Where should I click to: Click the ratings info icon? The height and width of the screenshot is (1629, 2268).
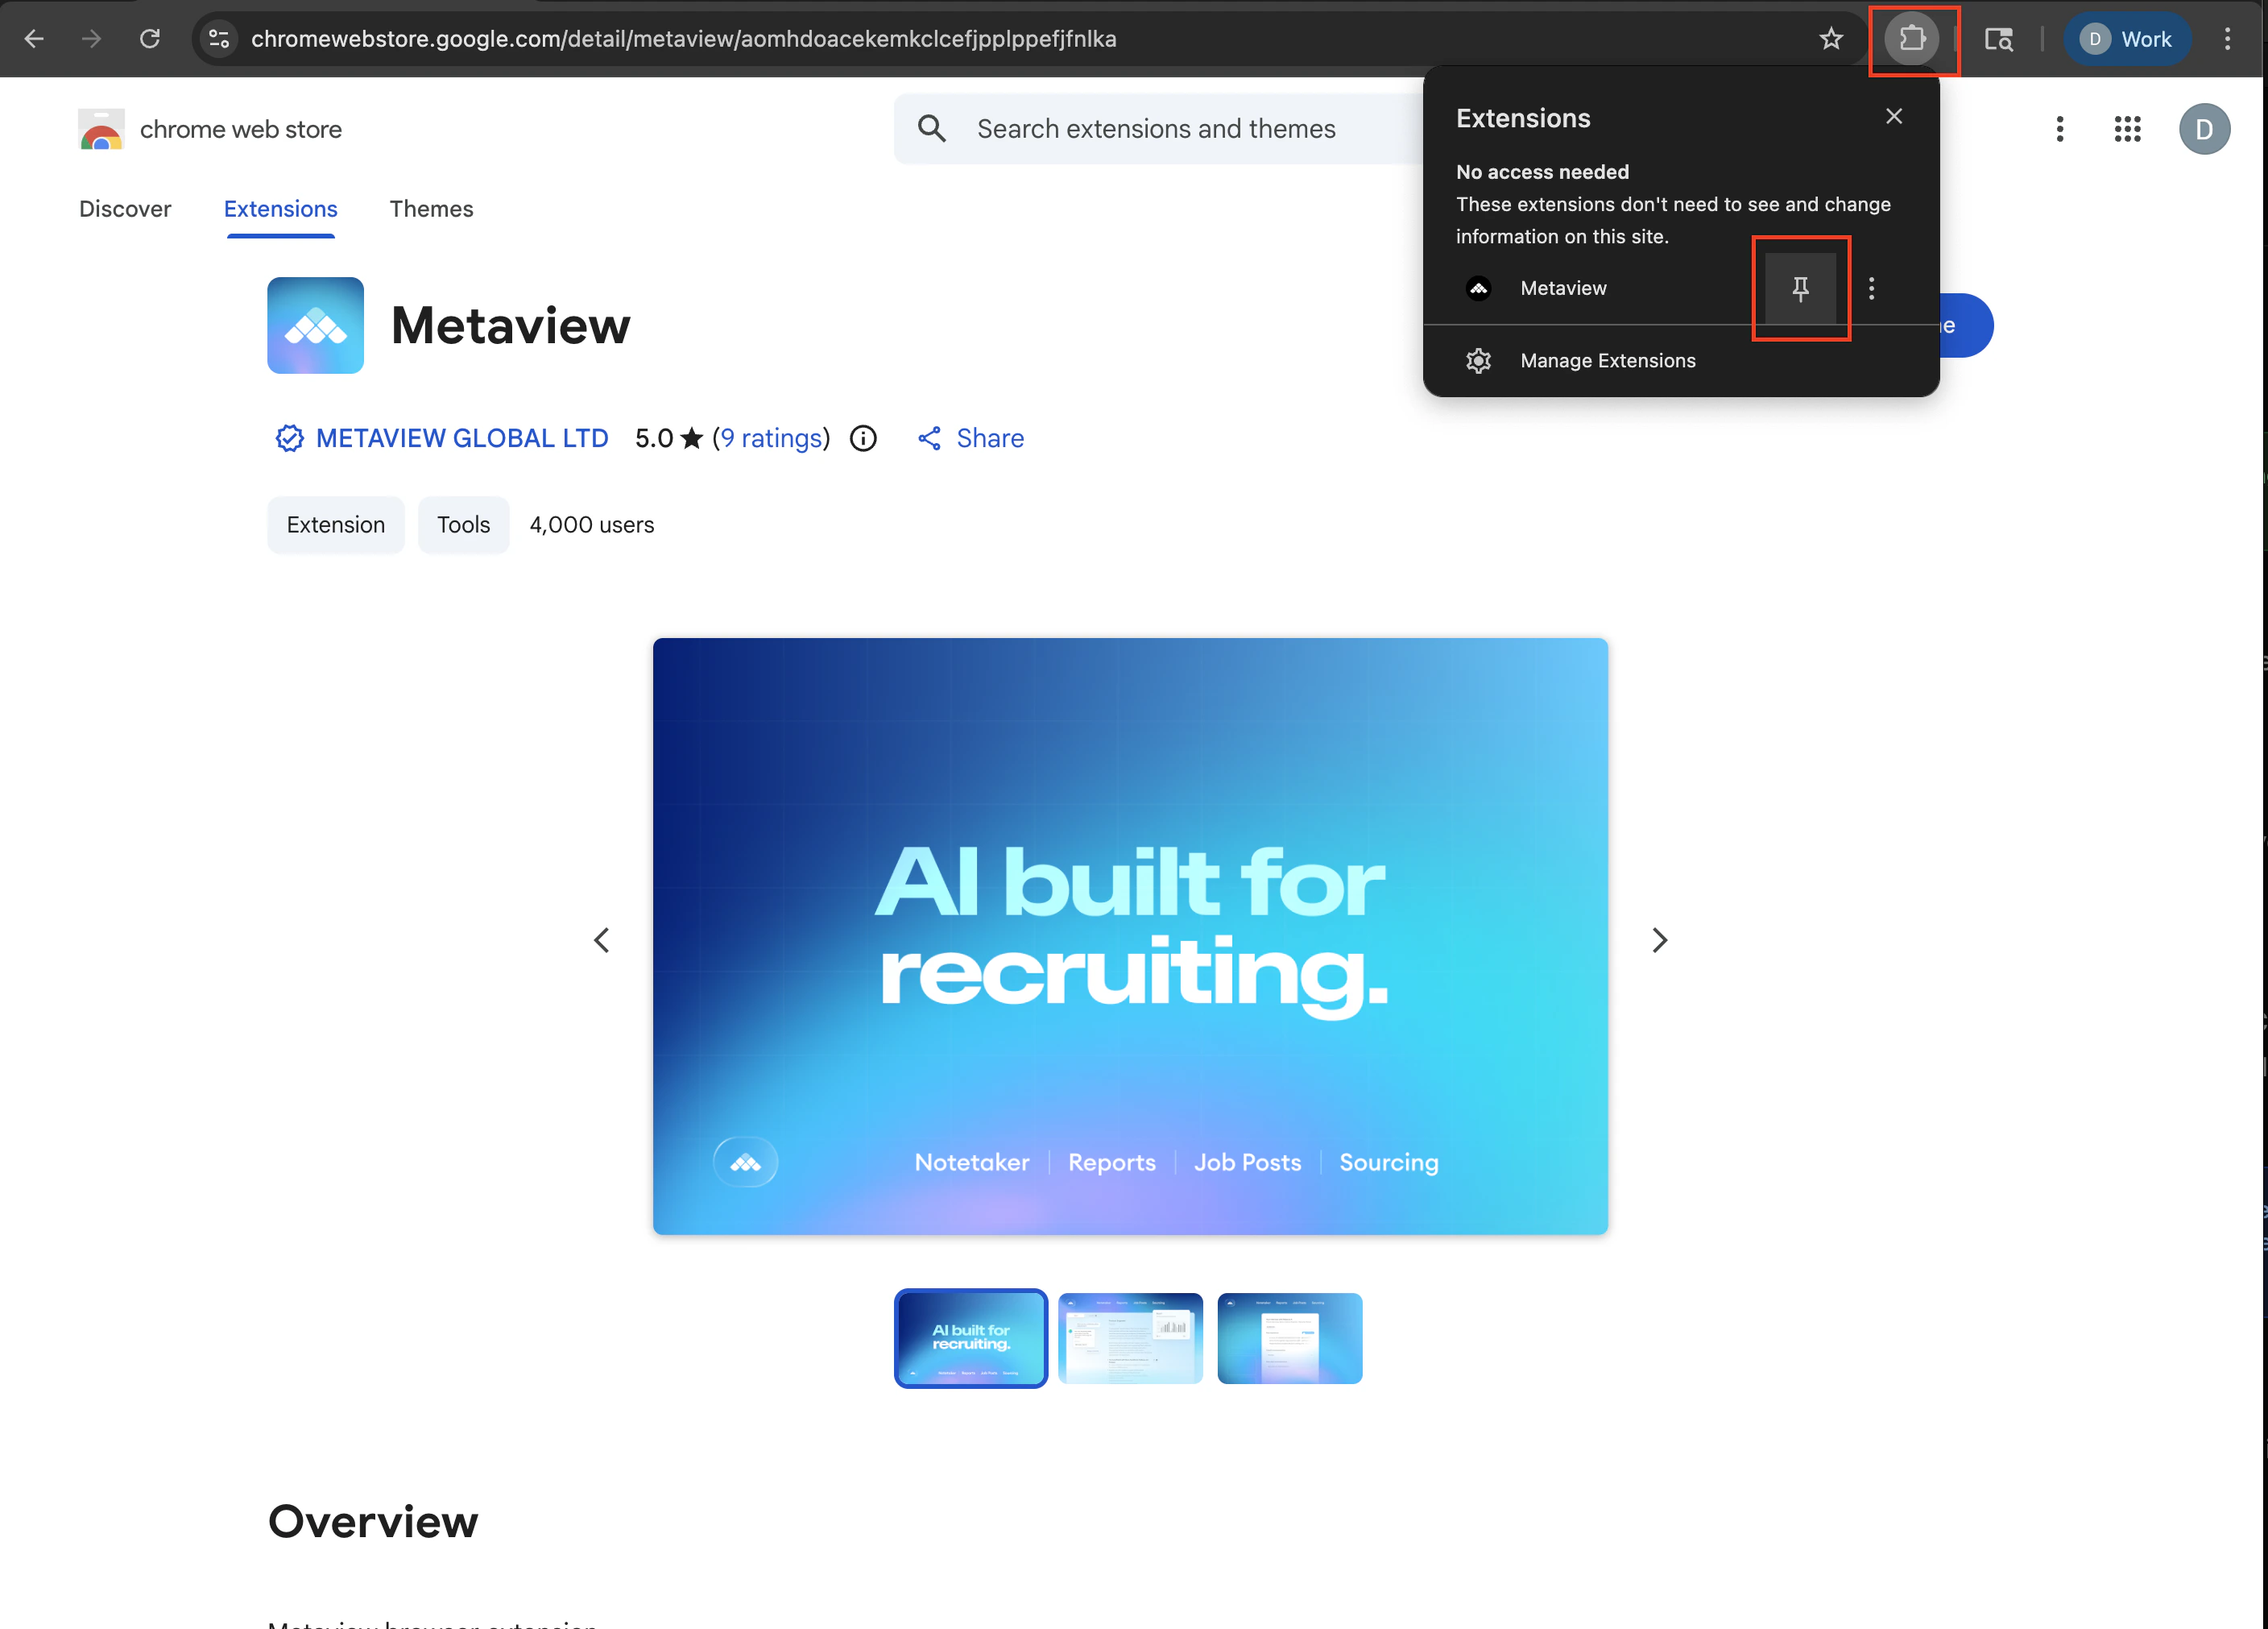click(863, 438)
